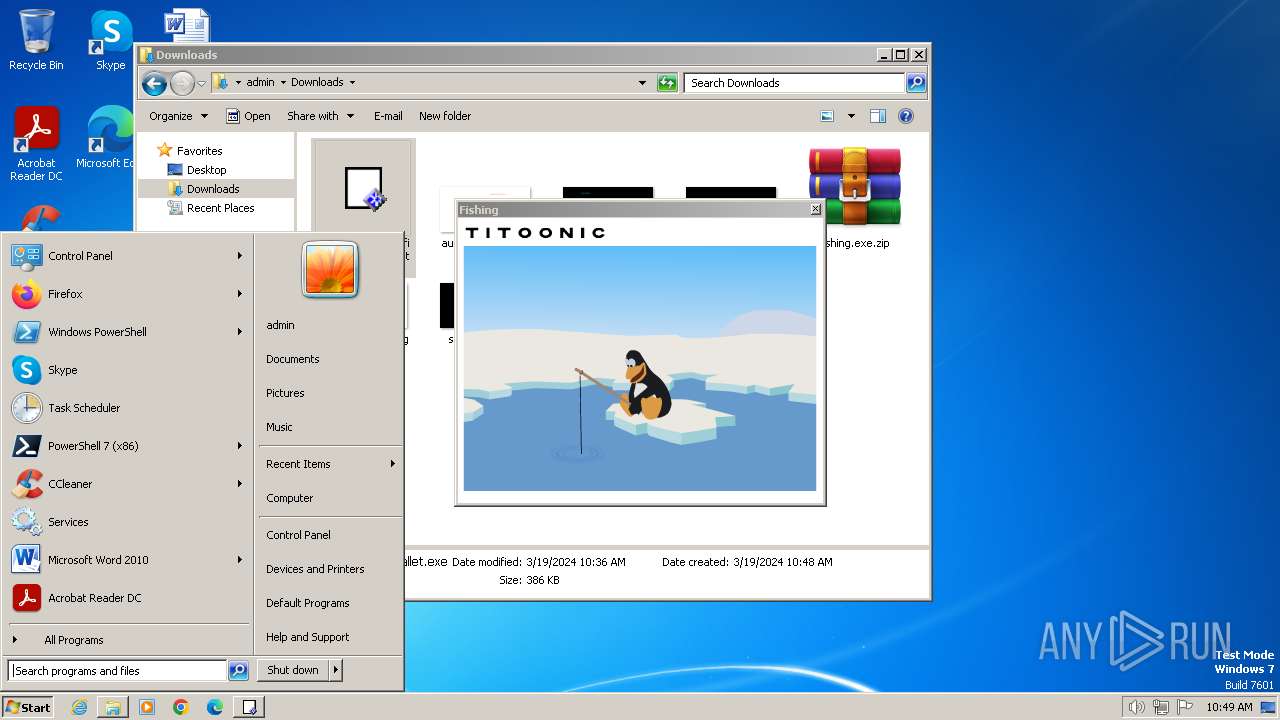Open admin user folder link
The width and height of the screenshot is (1280, 720).
pyautogui.click(x=280, y=325)
